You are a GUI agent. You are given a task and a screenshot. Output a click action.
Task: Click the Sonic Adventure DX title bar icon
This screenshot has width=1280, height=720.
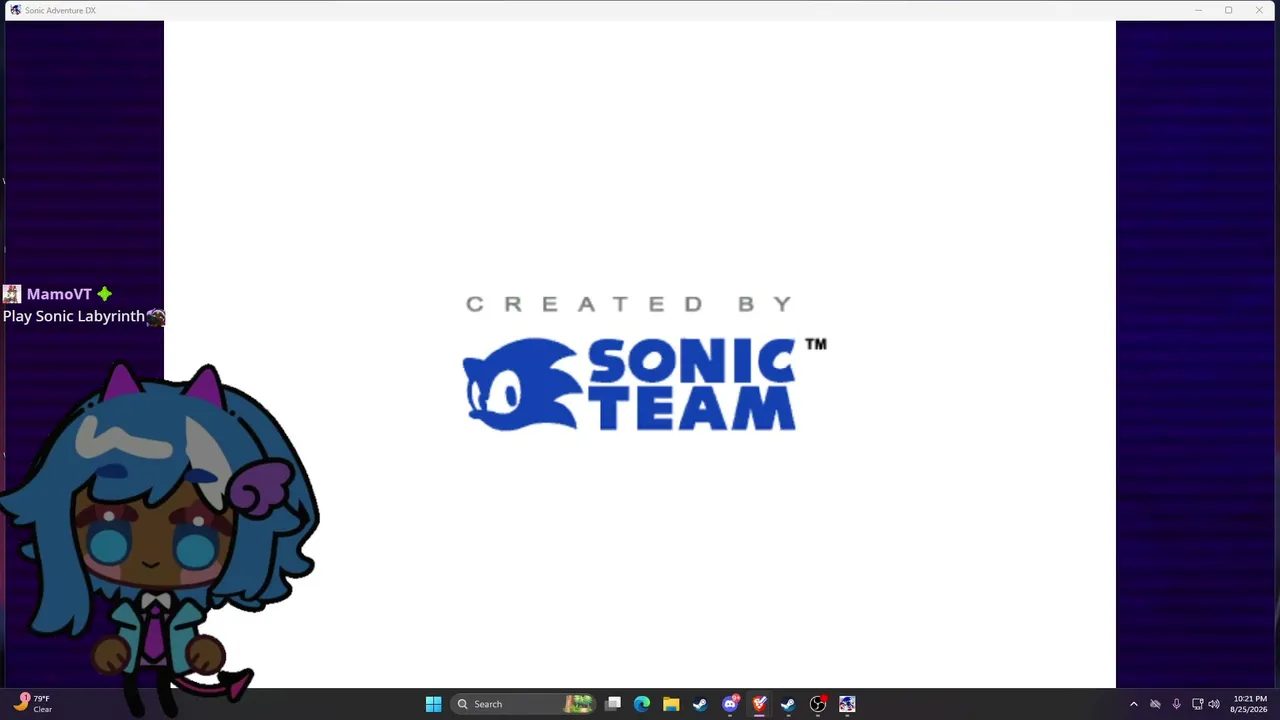[x=15, y=10]
